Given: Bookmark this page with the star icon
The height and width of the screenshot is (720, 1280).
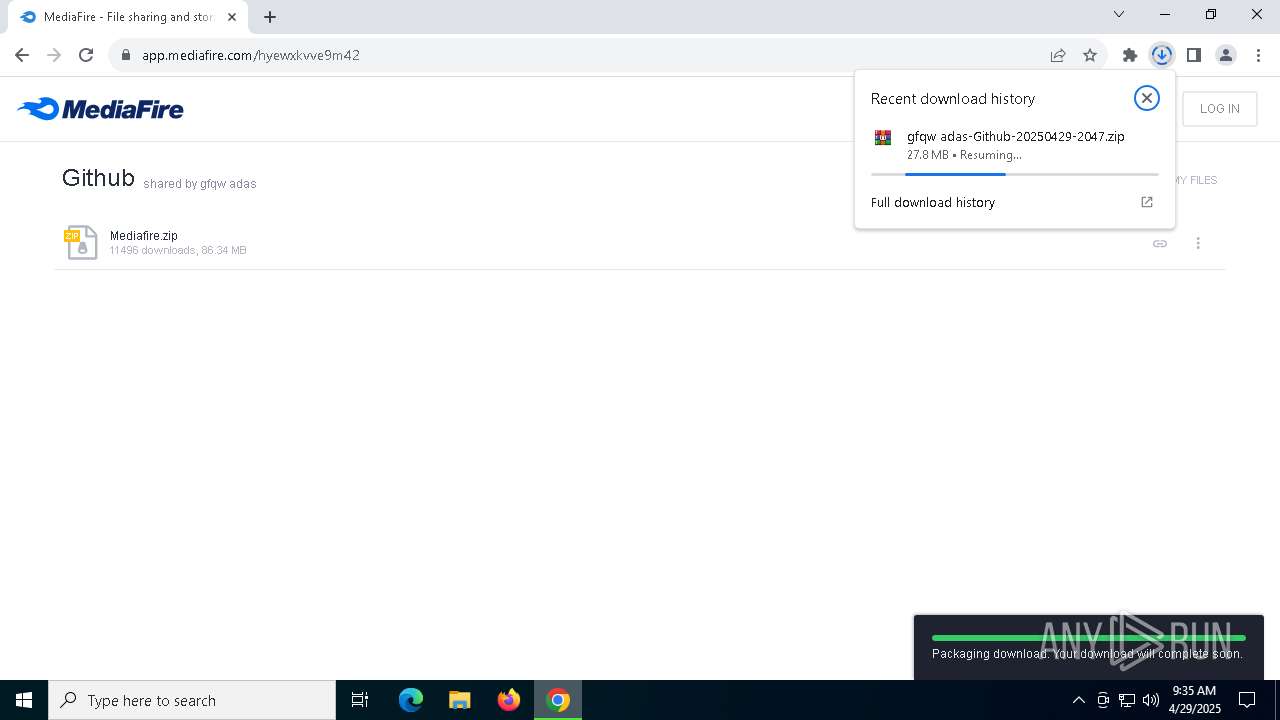Looking at the screenshot, I should point(1090,55).
